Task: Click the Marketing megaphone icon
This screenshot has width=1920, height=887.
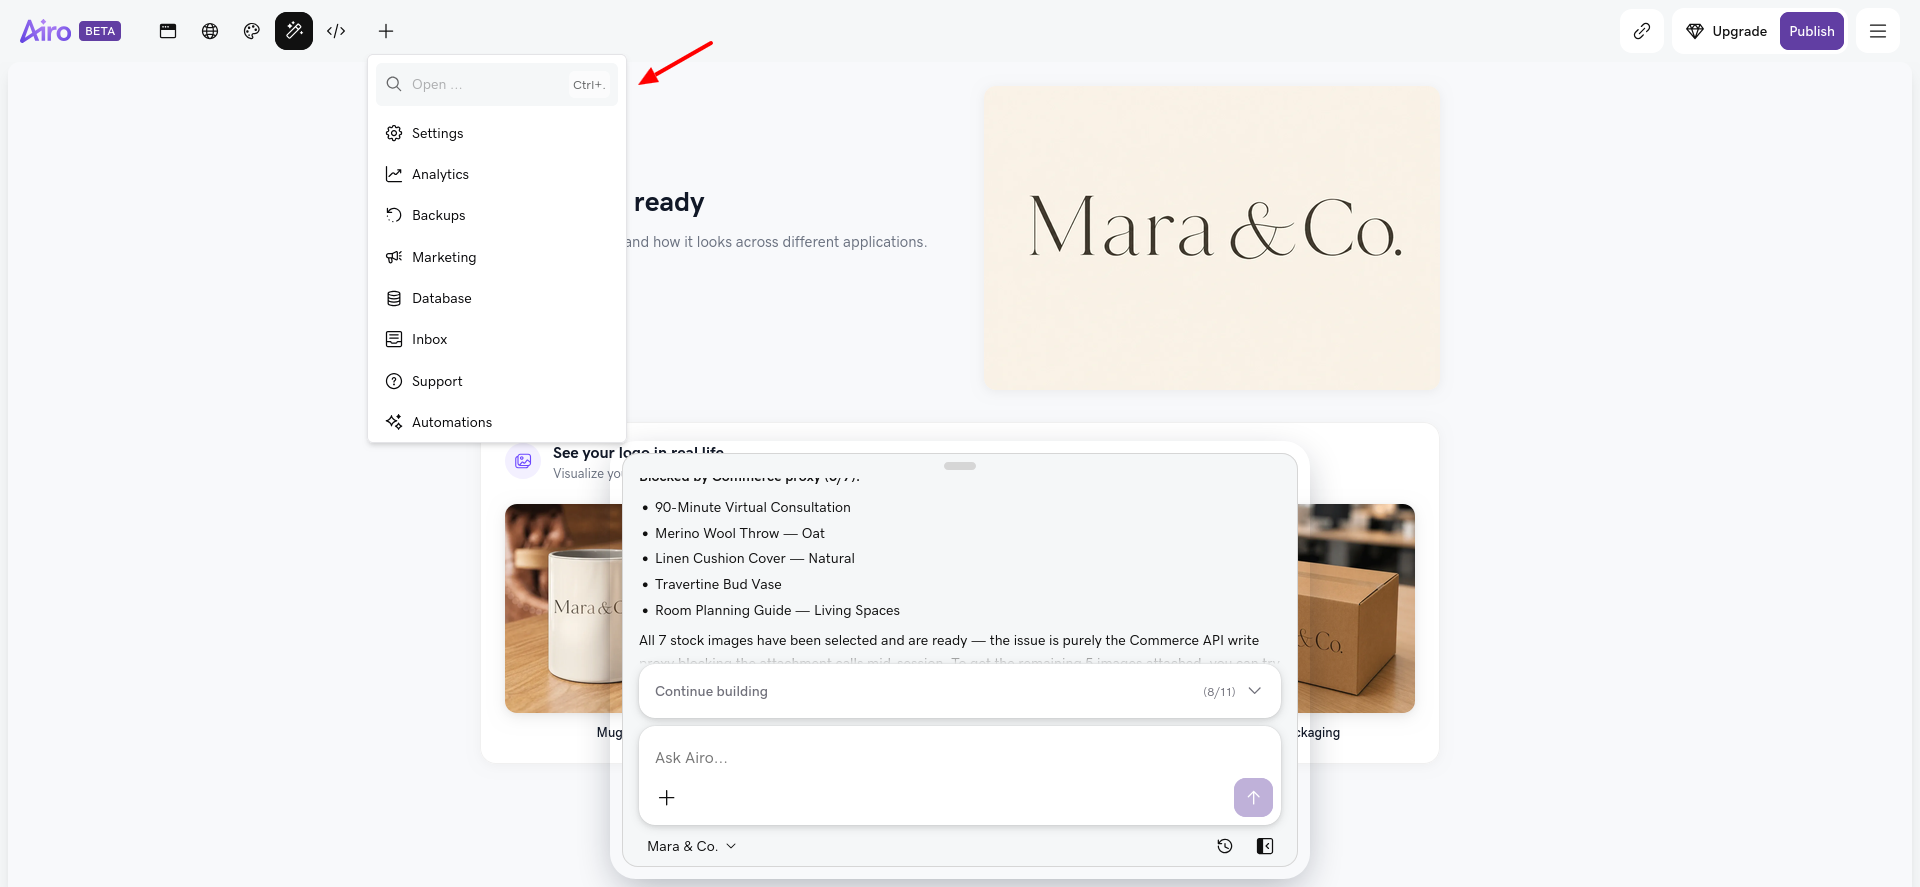Action: 394,257
